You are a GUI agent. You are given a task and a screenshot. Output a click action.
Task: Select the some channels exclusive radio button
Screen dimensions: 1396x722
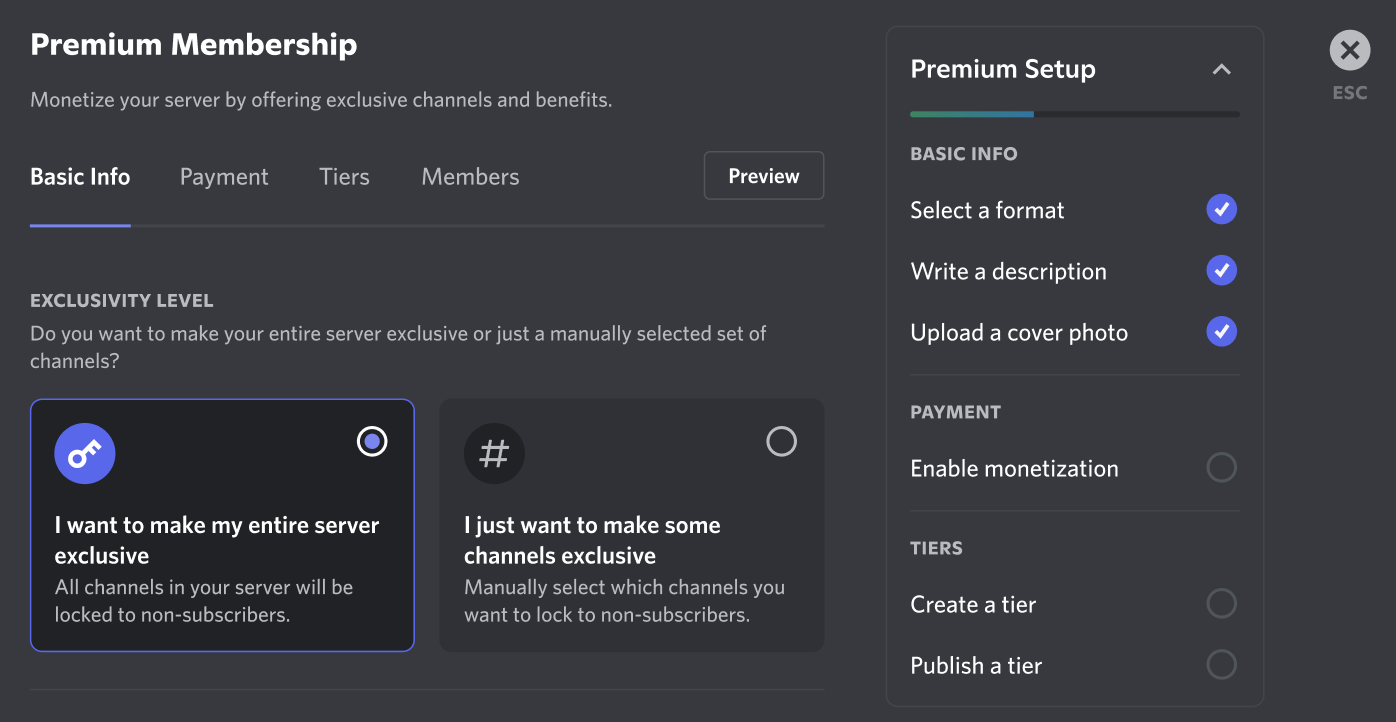pyautogui.click(x=781, y=441)
